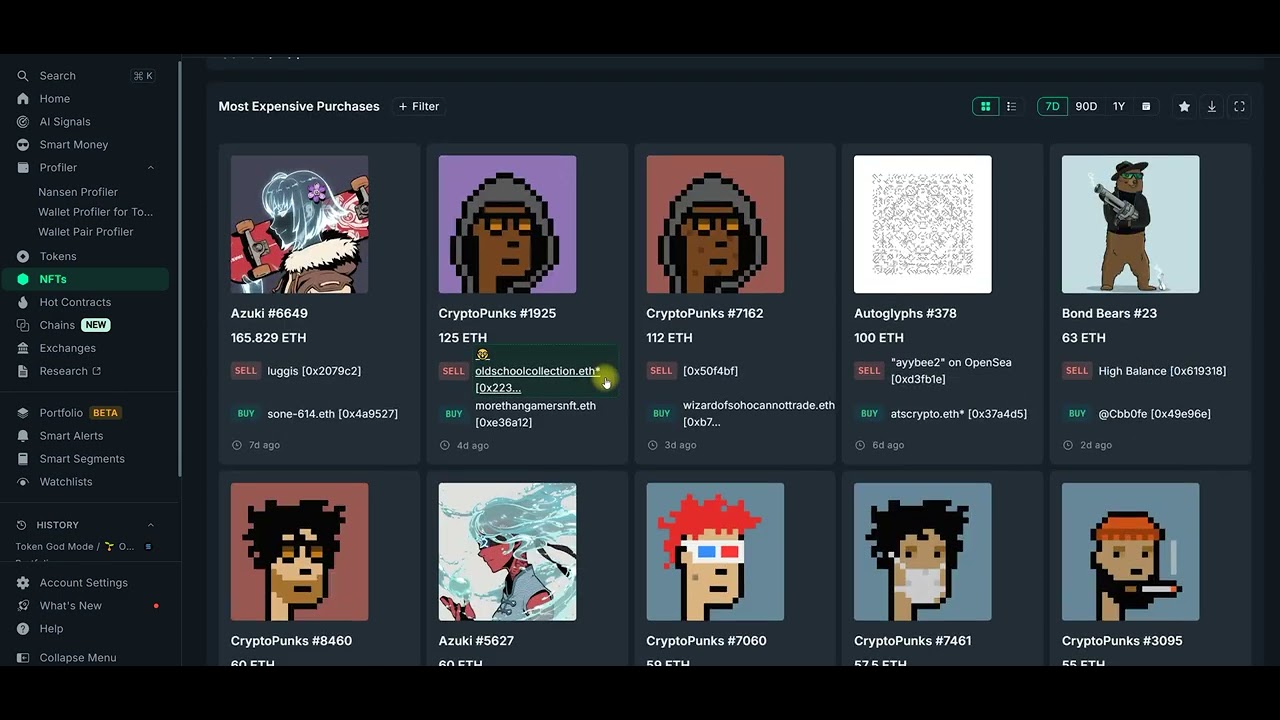This screenshot has width=1280, height=720.
Task: Click the Bond Bears #23 title
Action: pos(1109,313)
